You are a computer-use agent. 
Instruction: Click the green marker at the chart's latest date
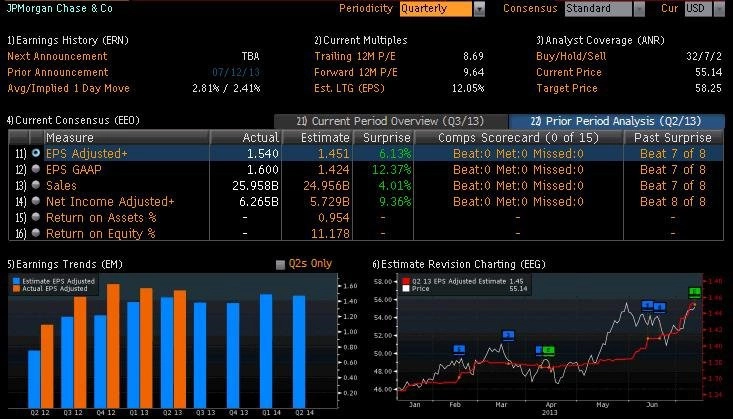[x=695, y=293]
